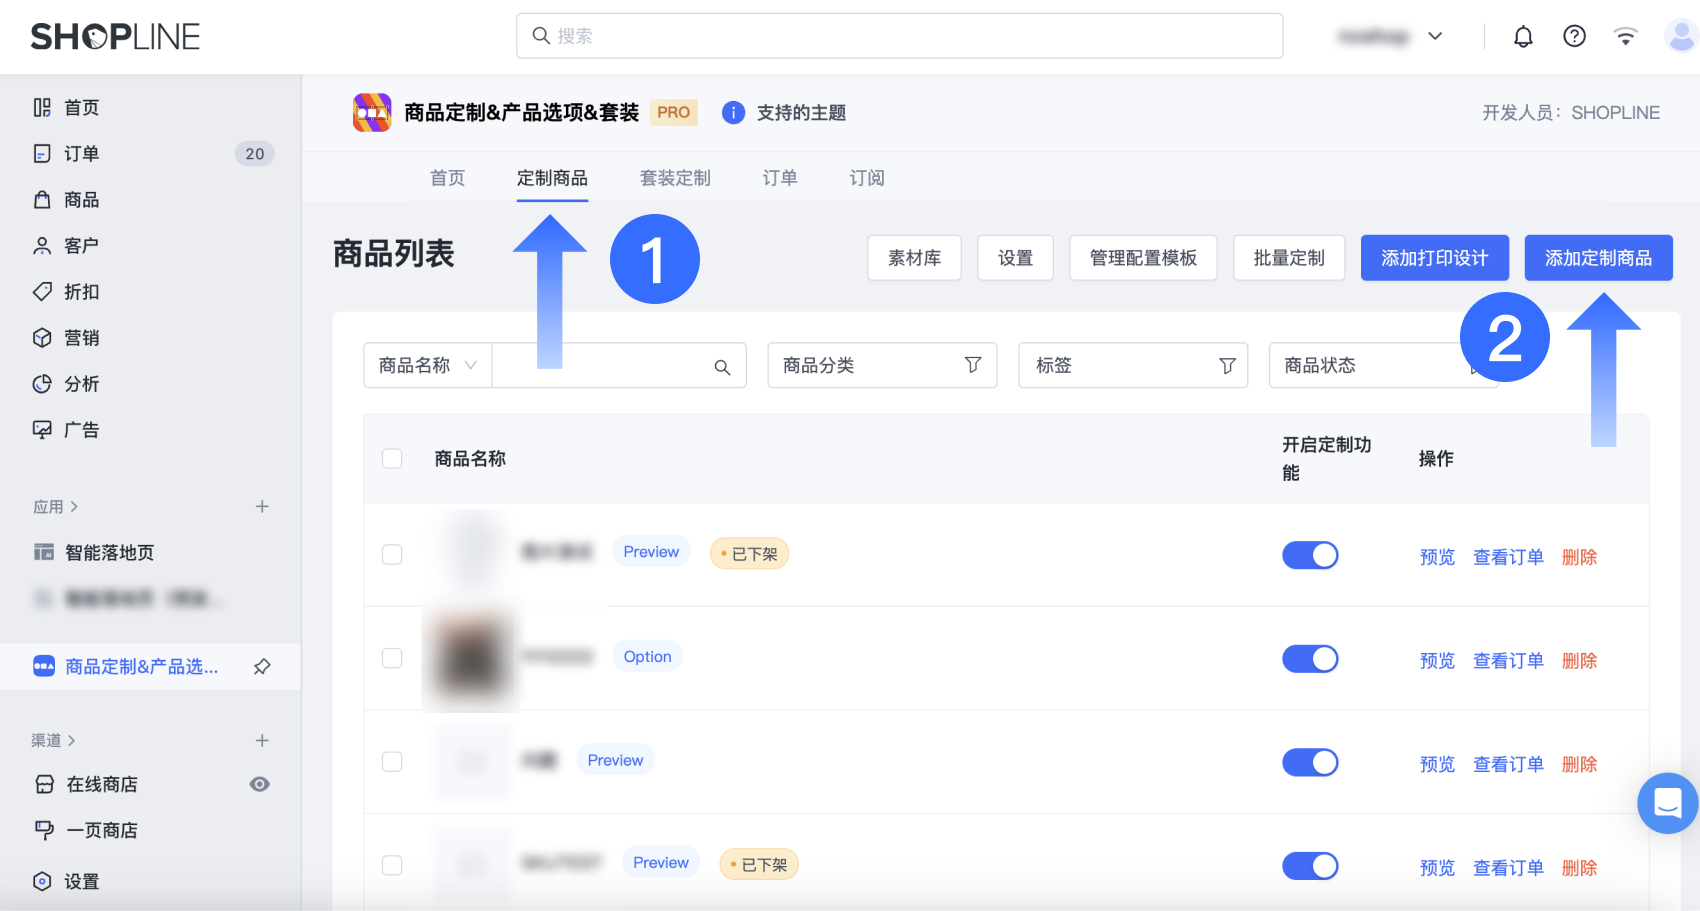Open the 广告 advertising icon

coord(42,429)
